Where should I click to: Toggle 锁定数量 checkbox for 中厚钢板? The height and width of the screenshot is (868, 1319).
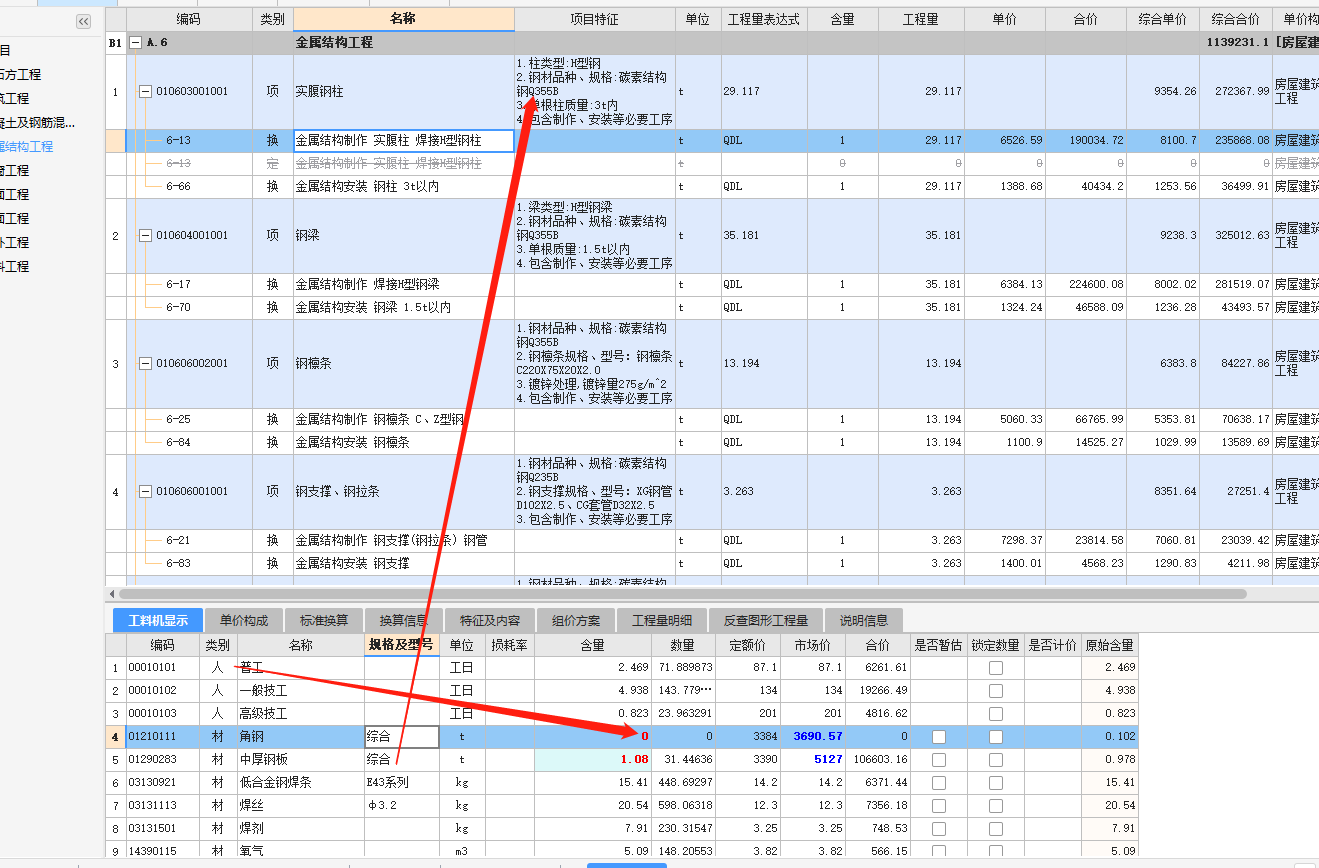(996, 760)
